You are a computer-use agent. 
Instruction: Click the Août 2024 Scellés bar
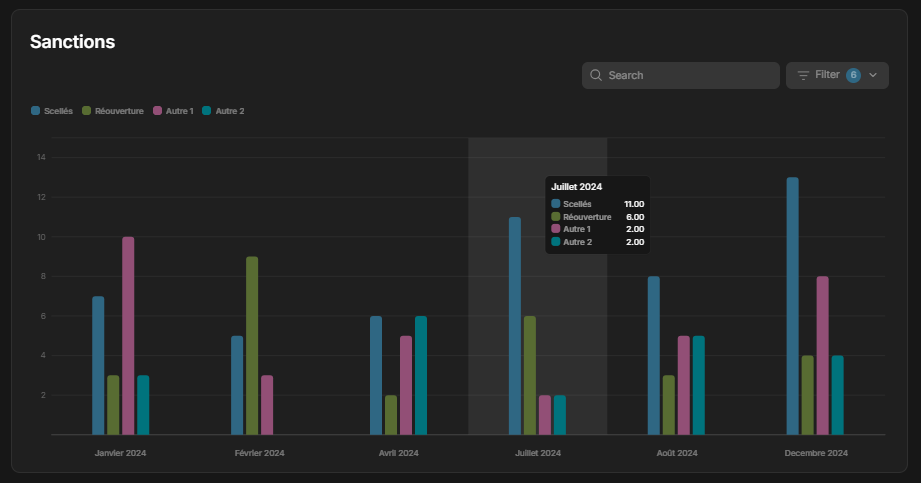point(654,356)
